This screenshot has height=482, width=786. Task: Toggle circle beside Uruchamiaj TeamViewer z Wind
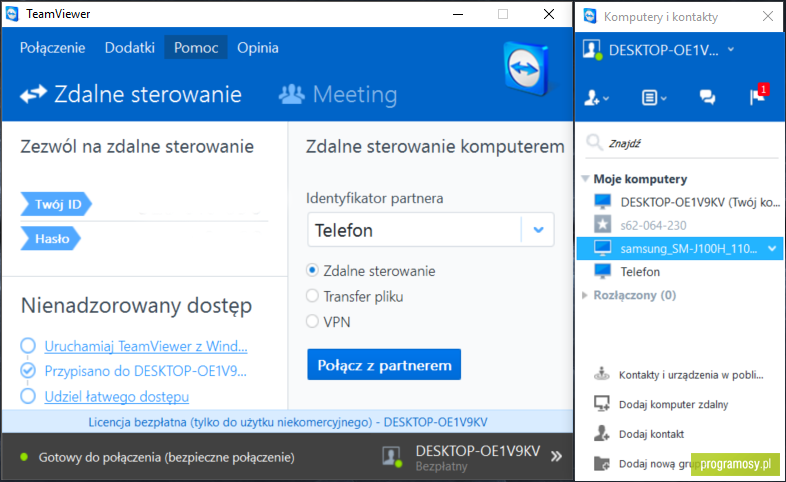pyautogui.click(x=28, y=346)
